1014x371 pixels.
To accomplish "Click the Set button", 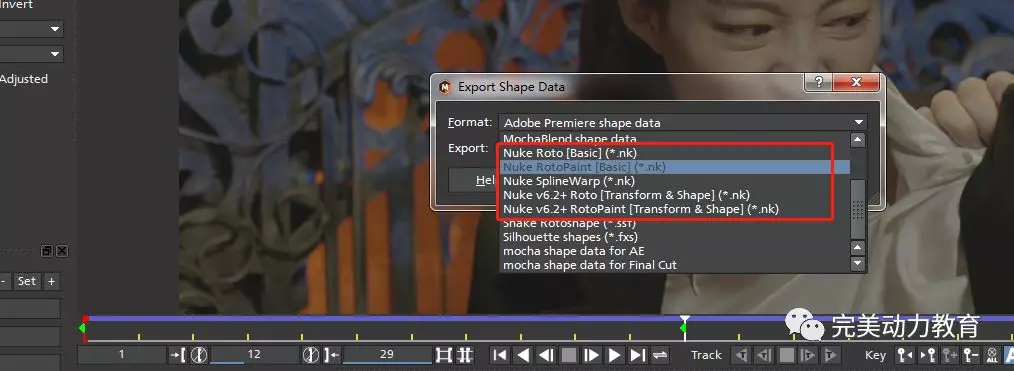I will 27,281.
